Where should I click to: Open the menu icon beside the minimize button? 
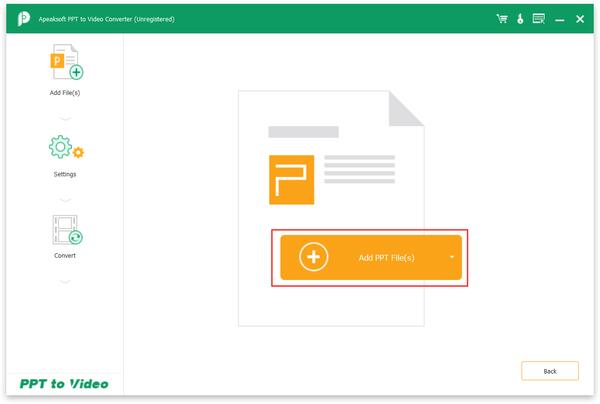pyautogui.click(x=538, y=18)
